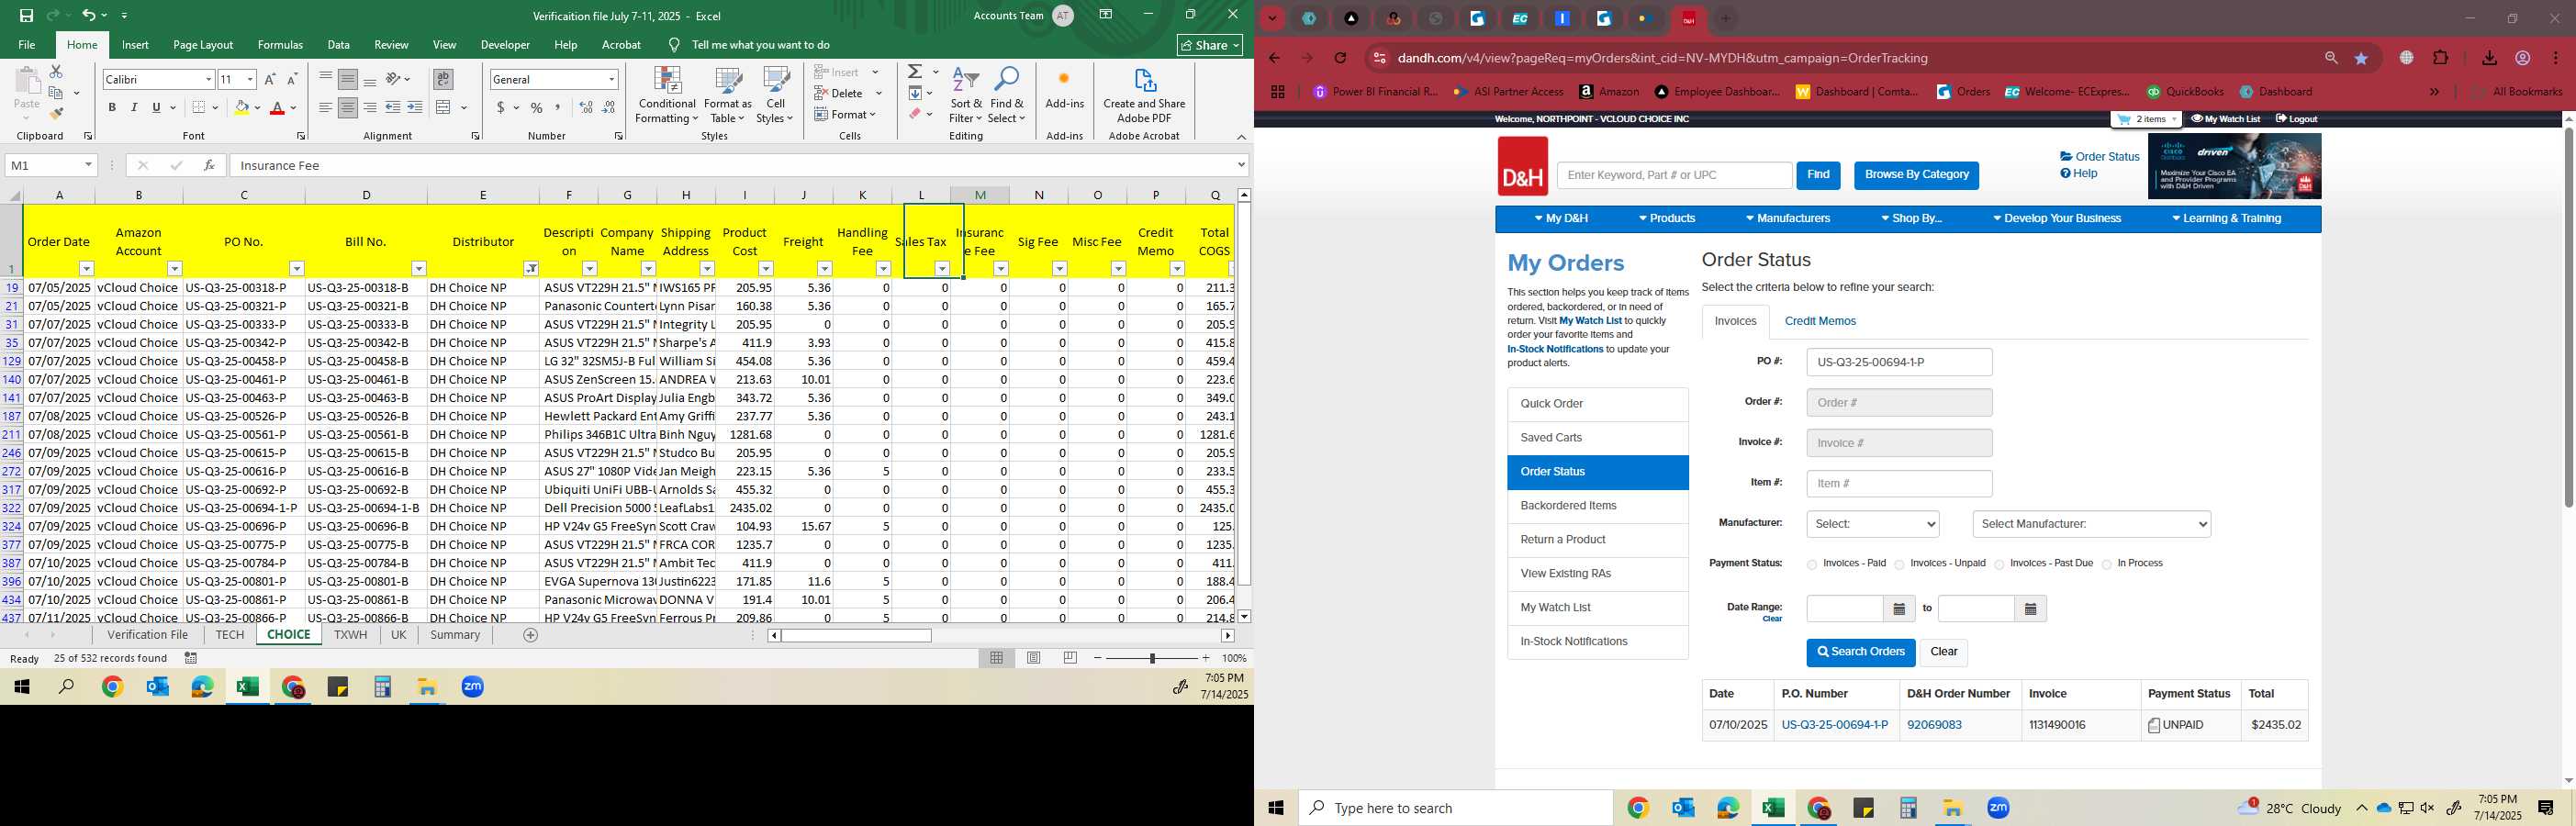Click the Excel zoom slider handle
This screenshot has width=2576, height=826.
pyautogui.click(x=1152, y=658)
